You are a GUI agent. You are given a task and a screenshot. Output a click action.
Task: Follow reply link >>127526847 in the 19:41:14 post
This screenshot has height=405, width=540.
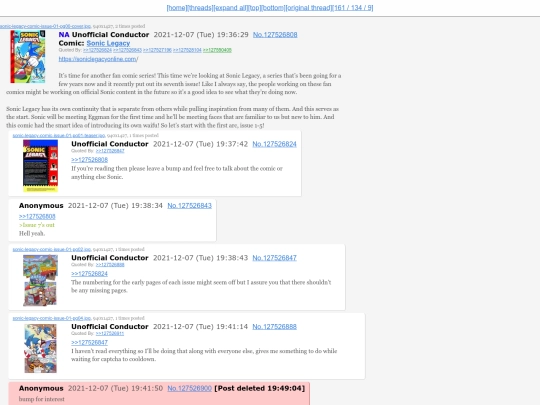[90, 343]
